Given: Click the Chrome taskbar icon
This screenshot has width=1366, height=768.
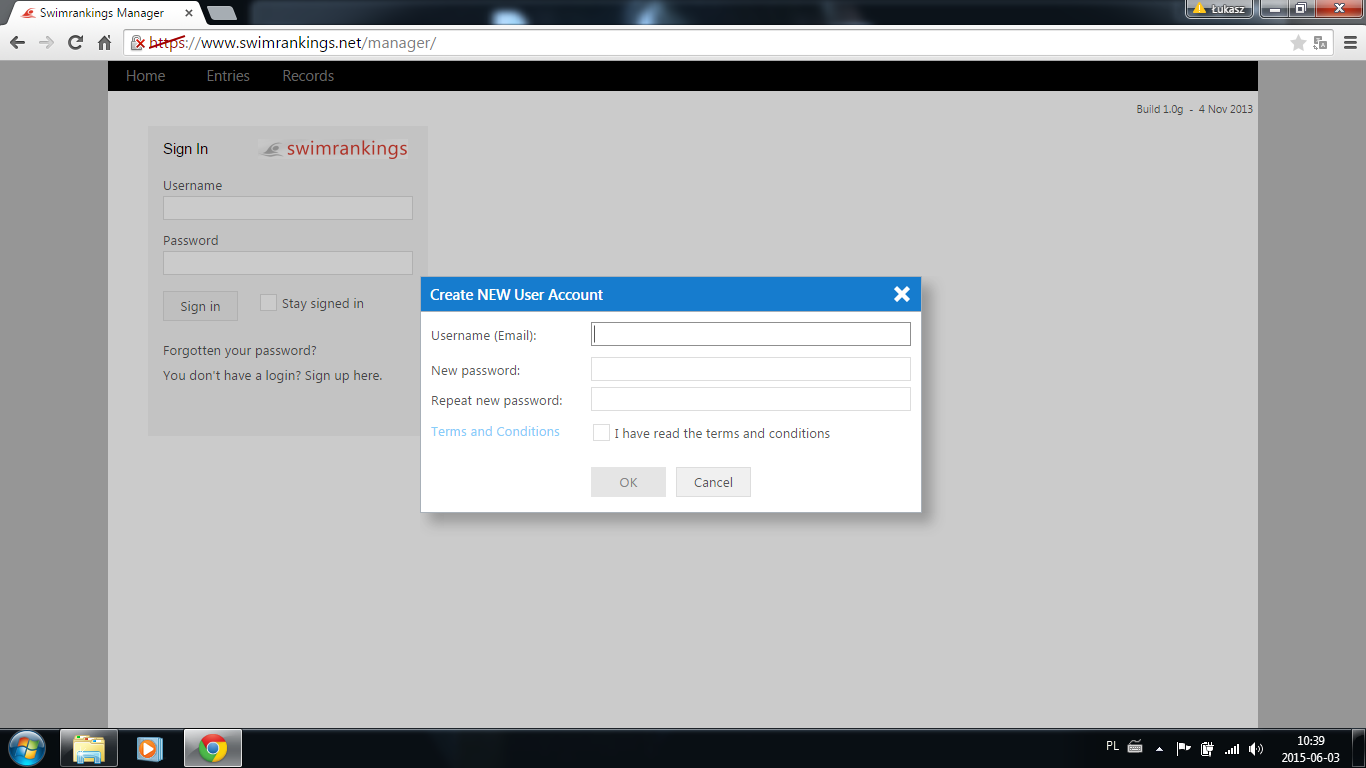Looking at the screenshot, I should pos(212,748).
